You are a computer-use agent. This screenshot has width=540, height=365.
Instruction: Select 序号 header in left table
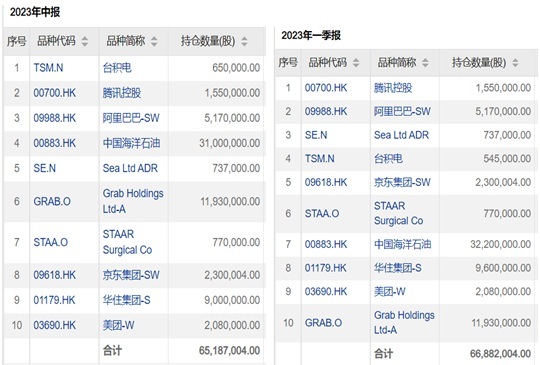[x=17, y=41]
